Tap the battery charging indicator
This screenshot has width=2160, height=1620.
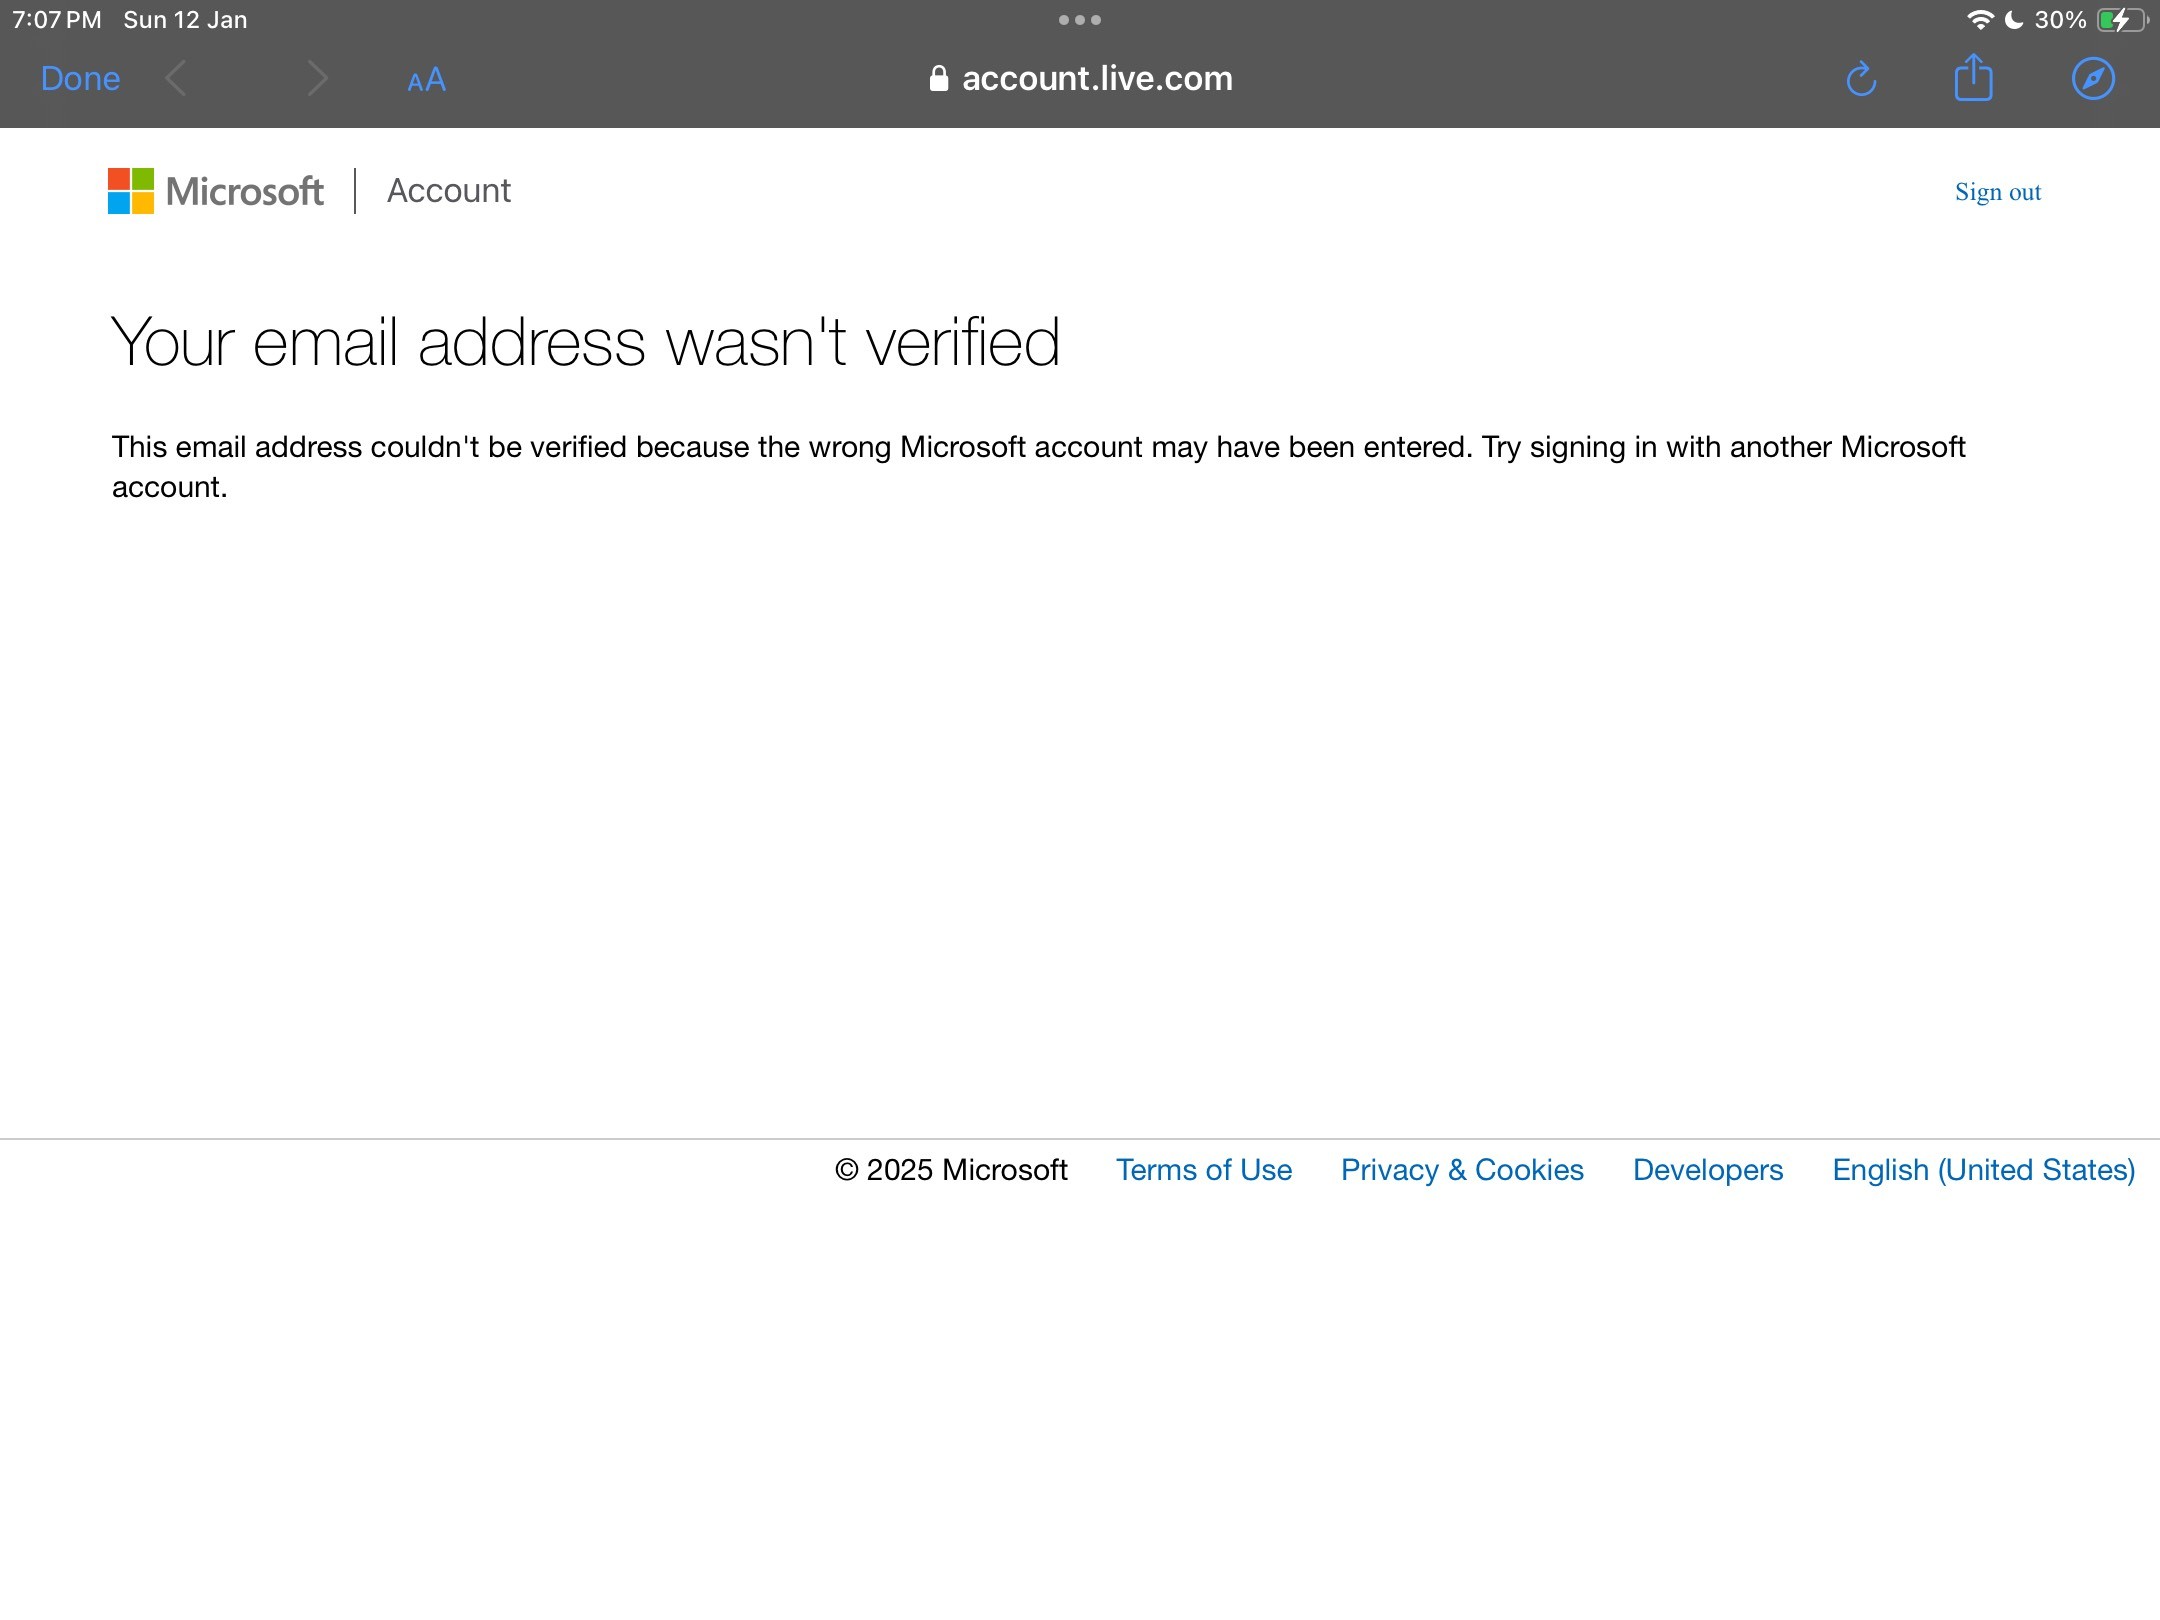pos(2122,20)
